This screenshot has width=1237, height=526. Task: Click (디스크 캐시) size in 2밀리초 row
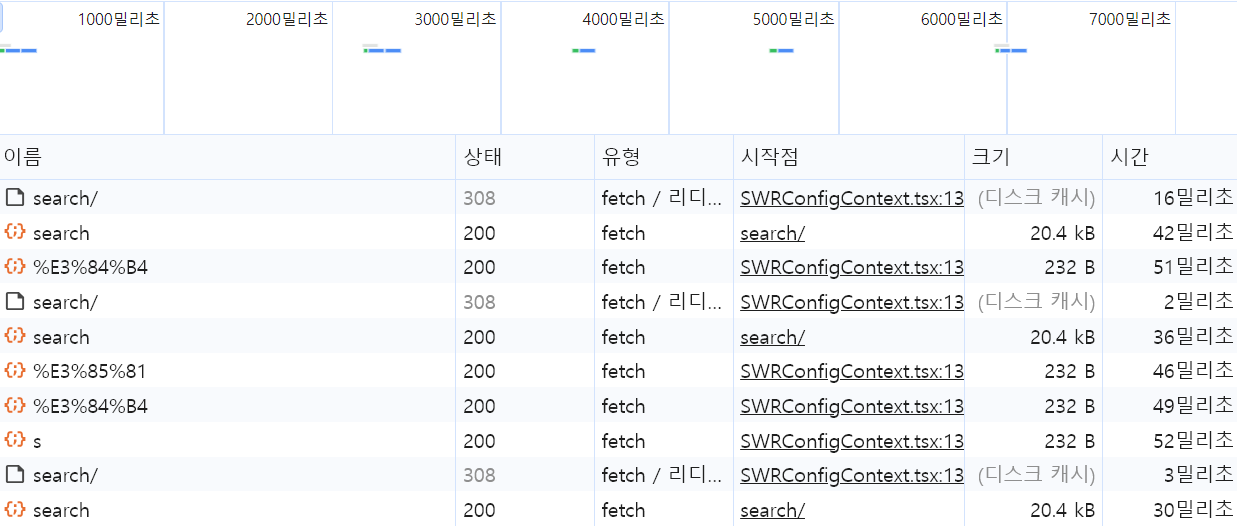pyautogui.click(x=1036, y=302)
